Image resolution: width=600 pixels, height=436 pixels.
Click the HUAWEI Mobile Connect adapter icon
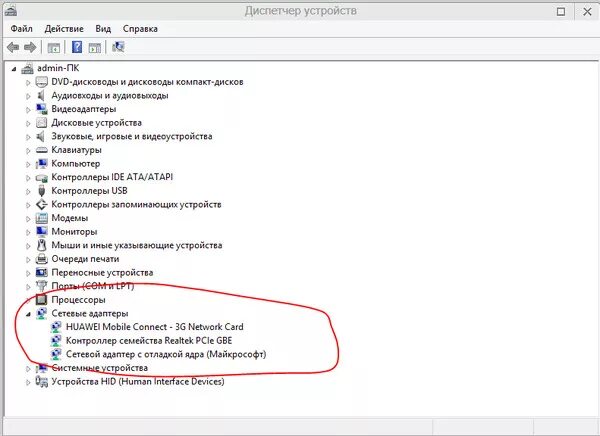click(x=56, y=327)
